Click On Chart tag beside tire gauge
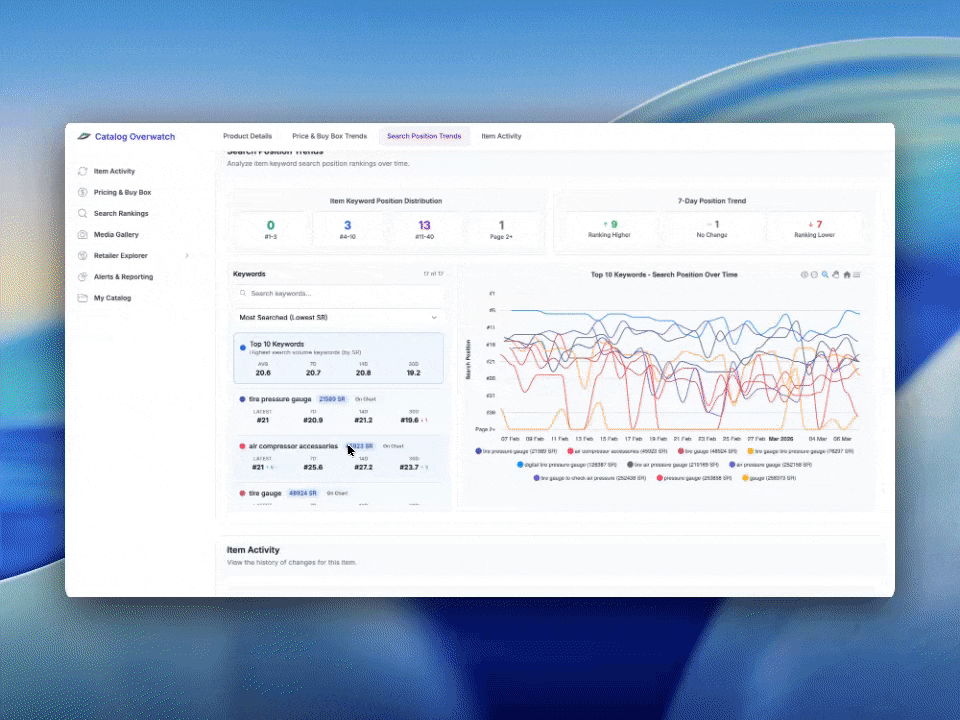 click(337, 493)
